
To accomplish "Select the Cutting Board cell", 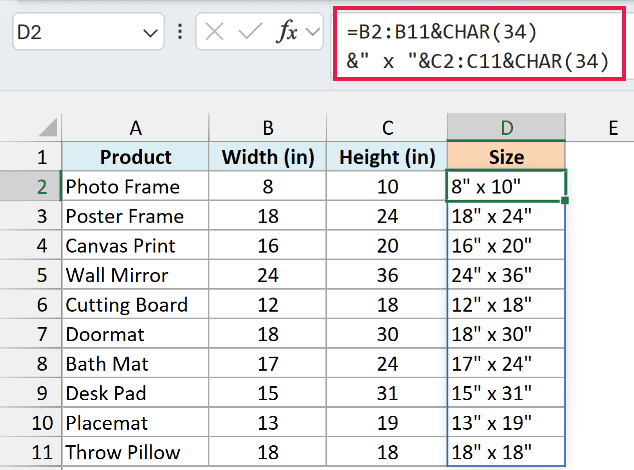I will click(135, 304).
